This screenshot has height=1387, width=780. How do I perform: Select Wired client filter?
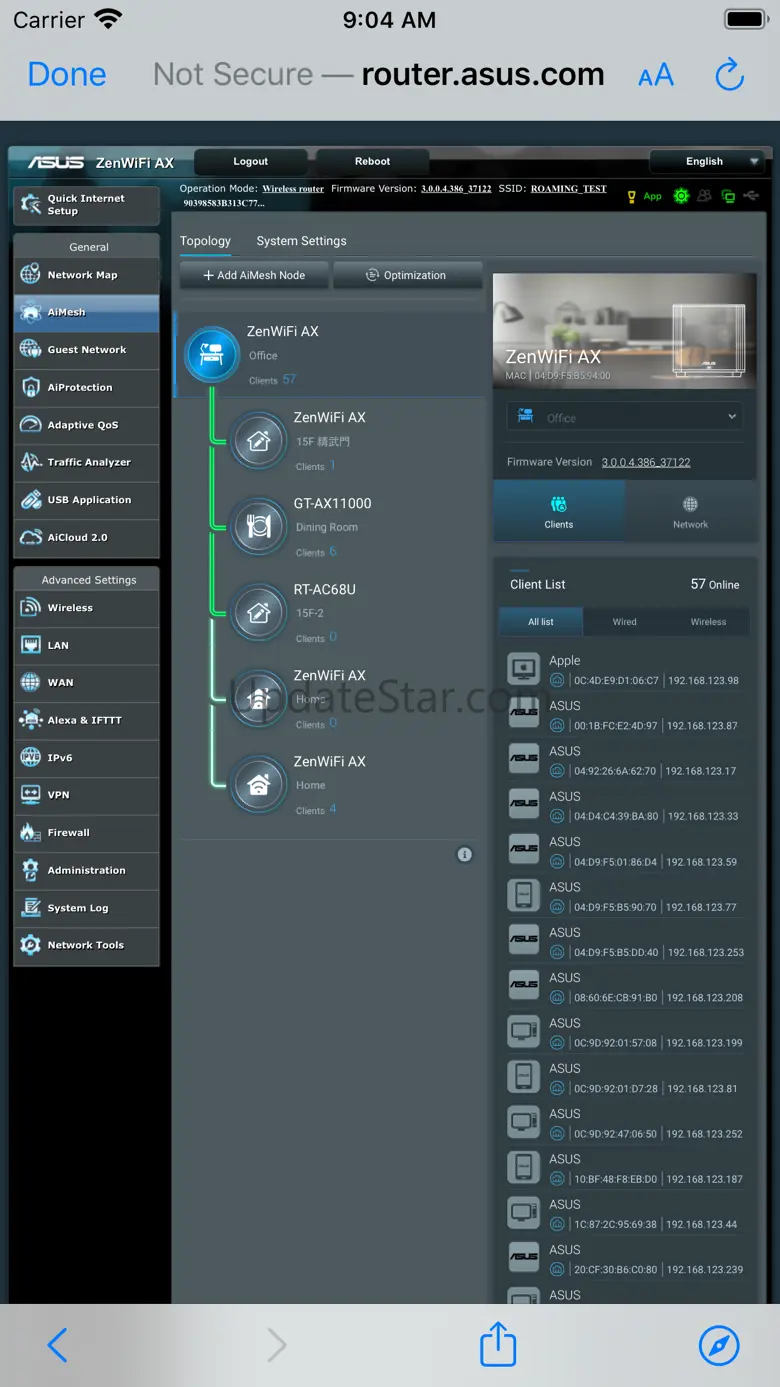(624, 622)
